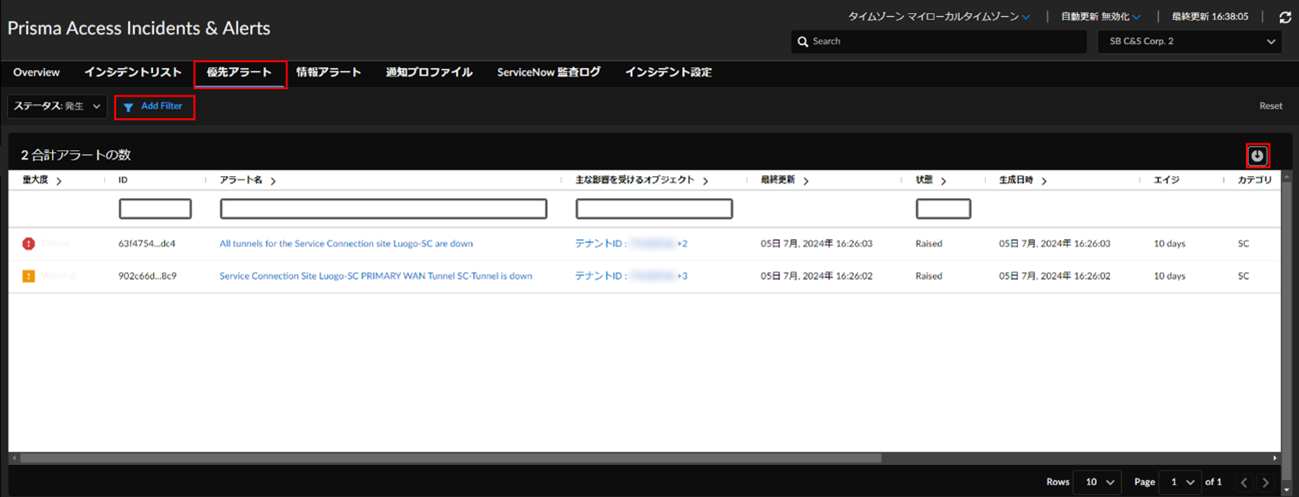Switch to the 通知プロファイル tab

pos(429,73)
